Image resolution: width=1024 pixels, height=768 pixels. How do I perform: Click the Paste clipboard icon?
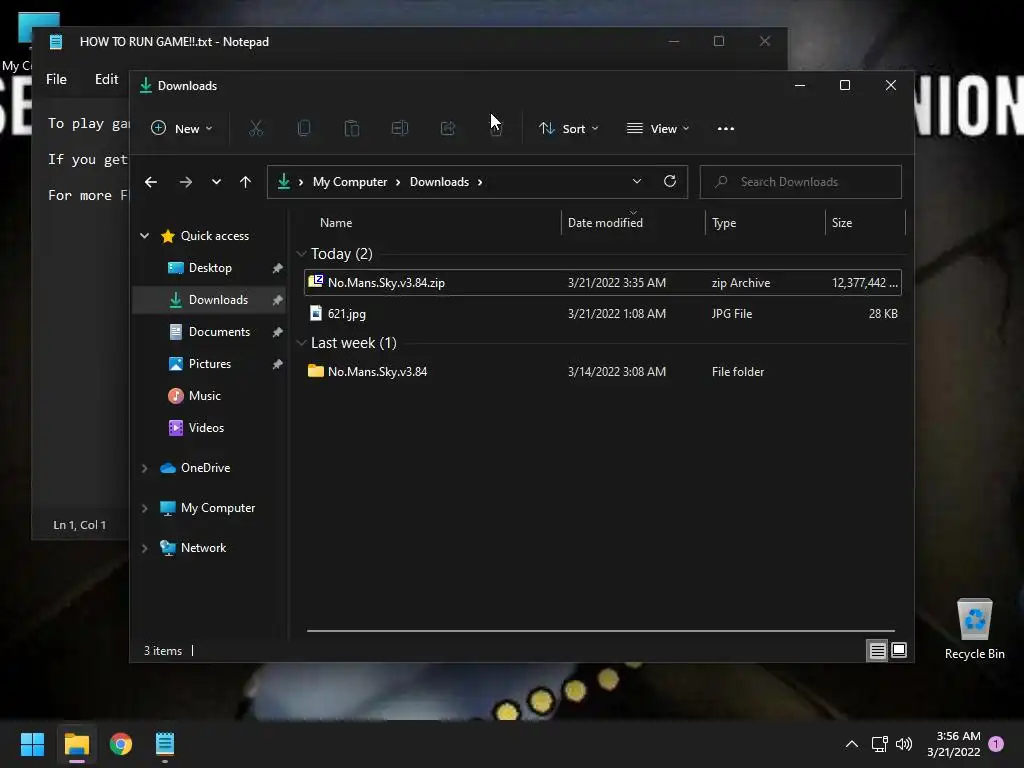351,128
